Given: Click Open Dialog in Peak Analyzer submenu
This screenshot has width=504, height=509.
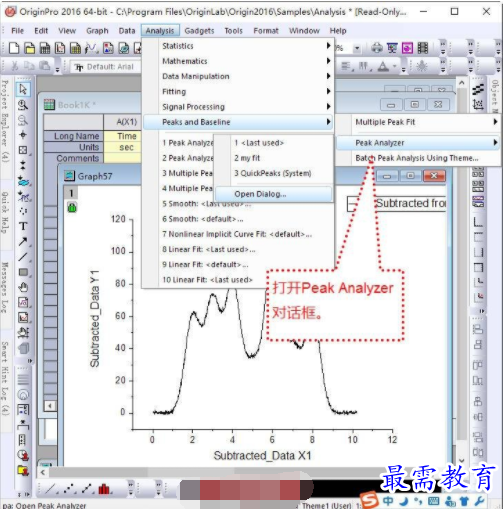Looking at the screenshot, I should (x=273, y=194).
